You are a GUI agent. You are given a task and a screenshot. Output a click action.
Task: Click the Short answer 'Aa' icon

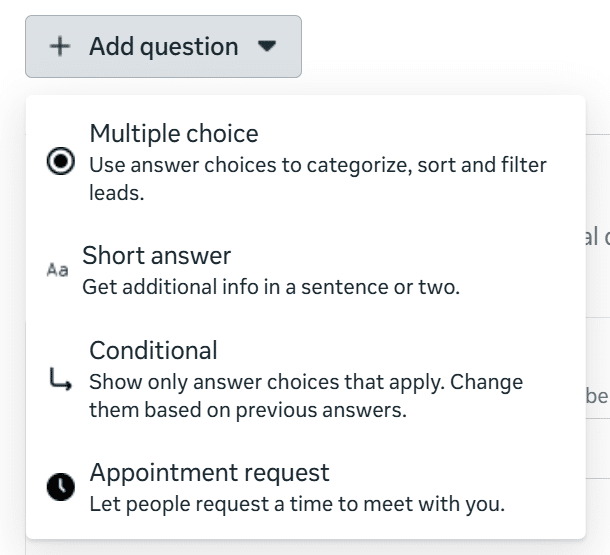click(x=58, y=271)
